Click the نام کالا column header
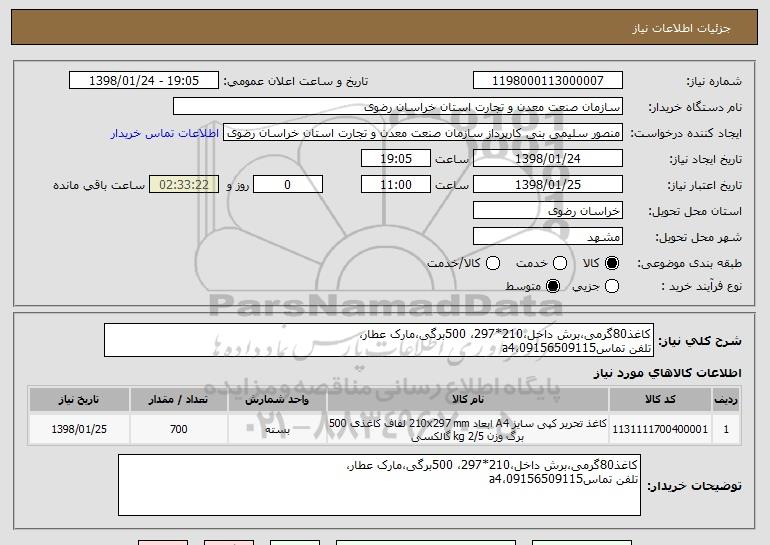770x545 pixels. (468, 399)
